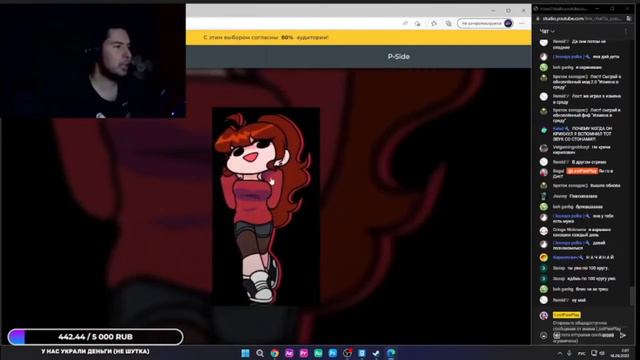Click the chat panel scrollbar
The height and width of the screenshot is (360, 640).
632,295
